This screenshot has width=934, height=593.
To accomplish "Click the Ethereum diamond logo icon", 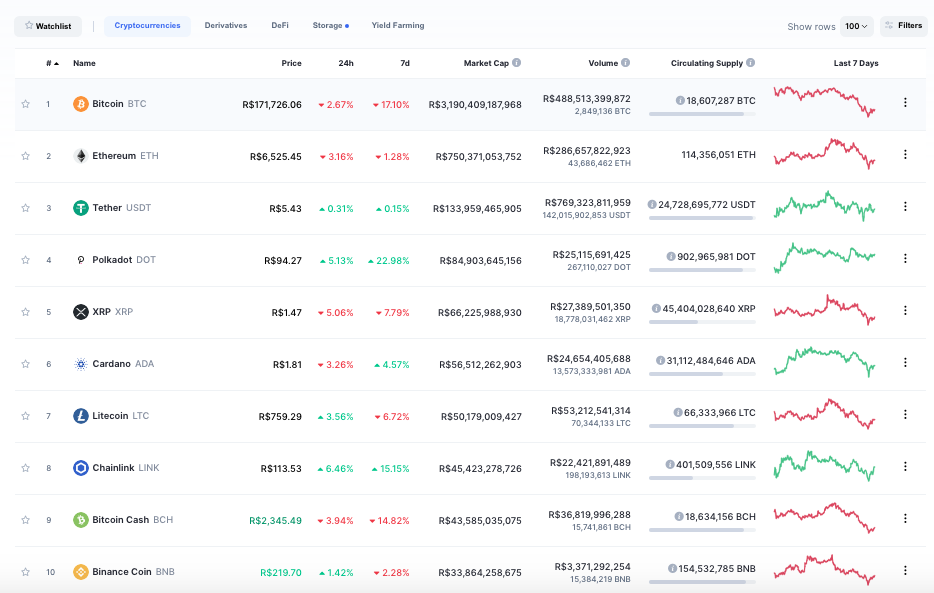I will click(x=80, y=156).
